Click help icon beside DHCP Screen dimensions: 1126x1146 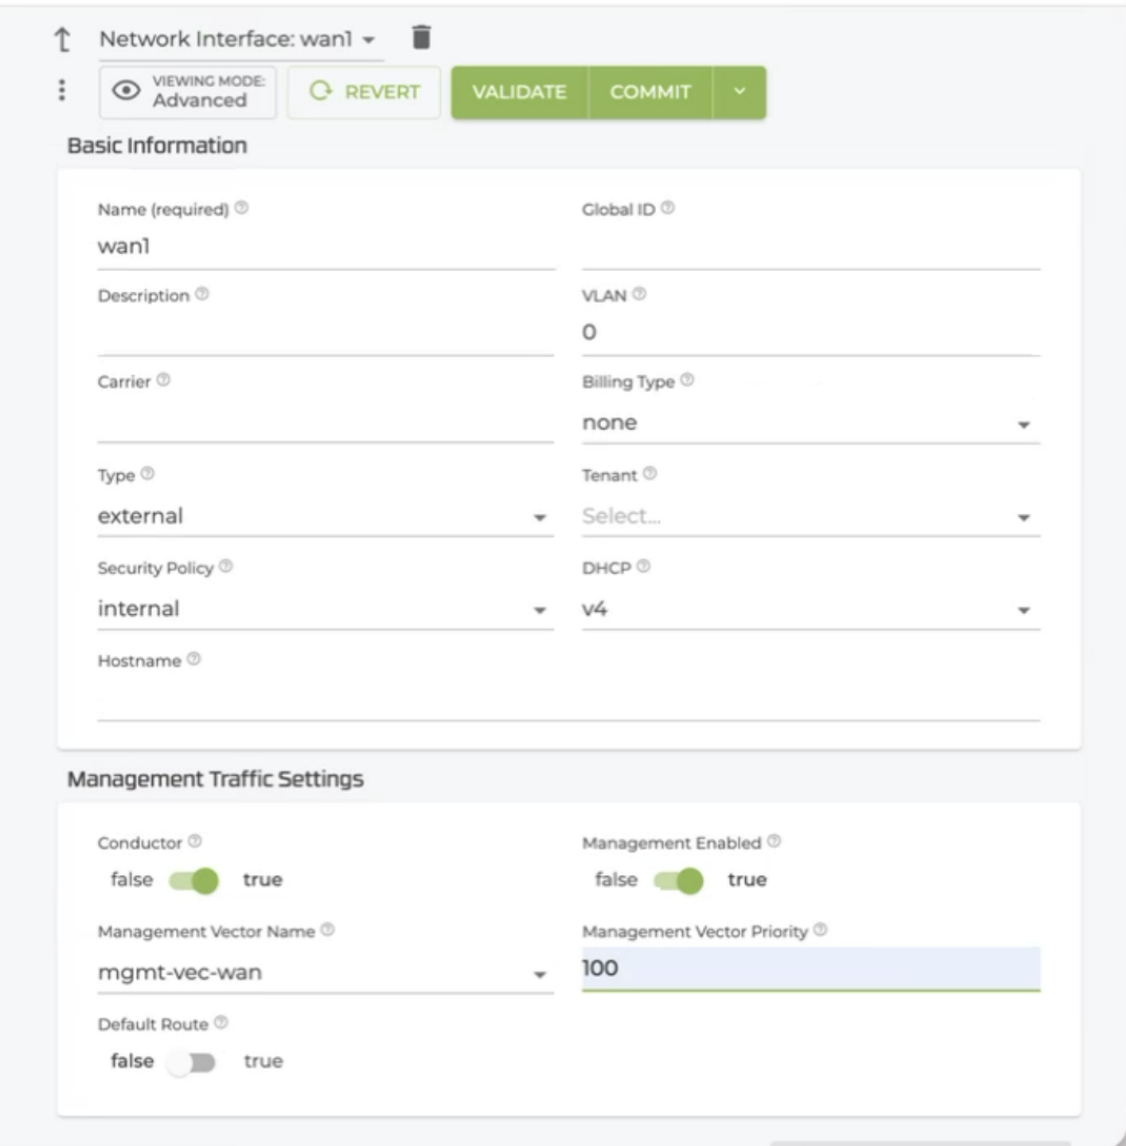(644, 566)
